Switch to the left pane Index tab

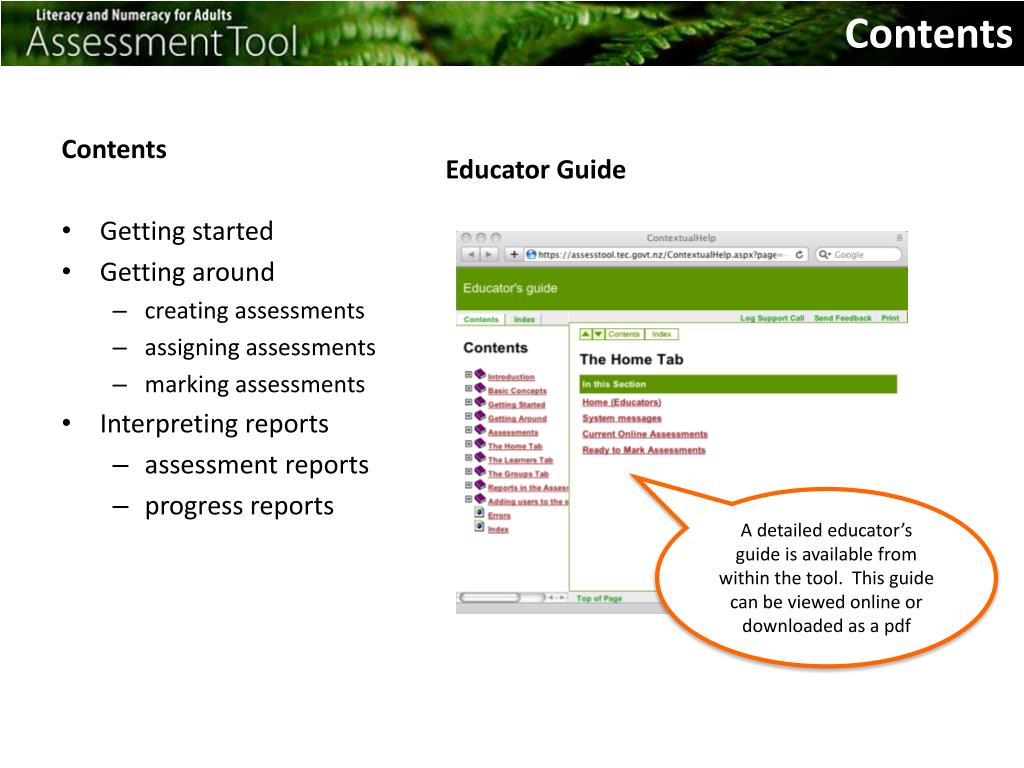point(524,319)
